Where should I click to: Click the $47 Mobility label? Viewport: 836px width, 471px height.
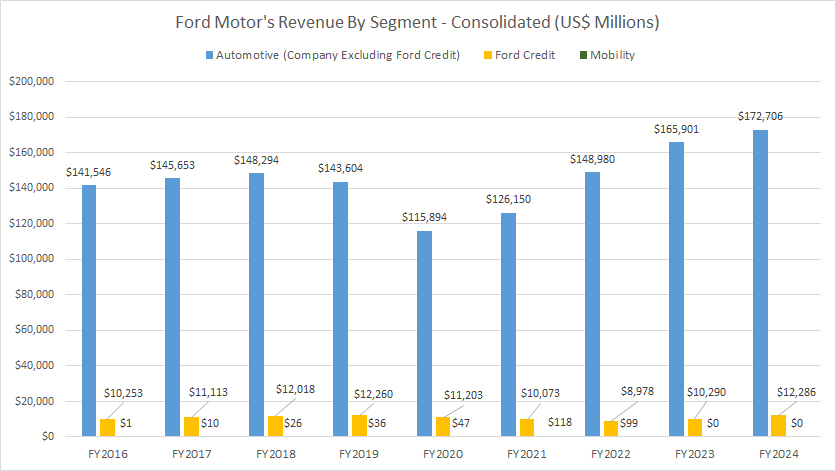(461, 424)
